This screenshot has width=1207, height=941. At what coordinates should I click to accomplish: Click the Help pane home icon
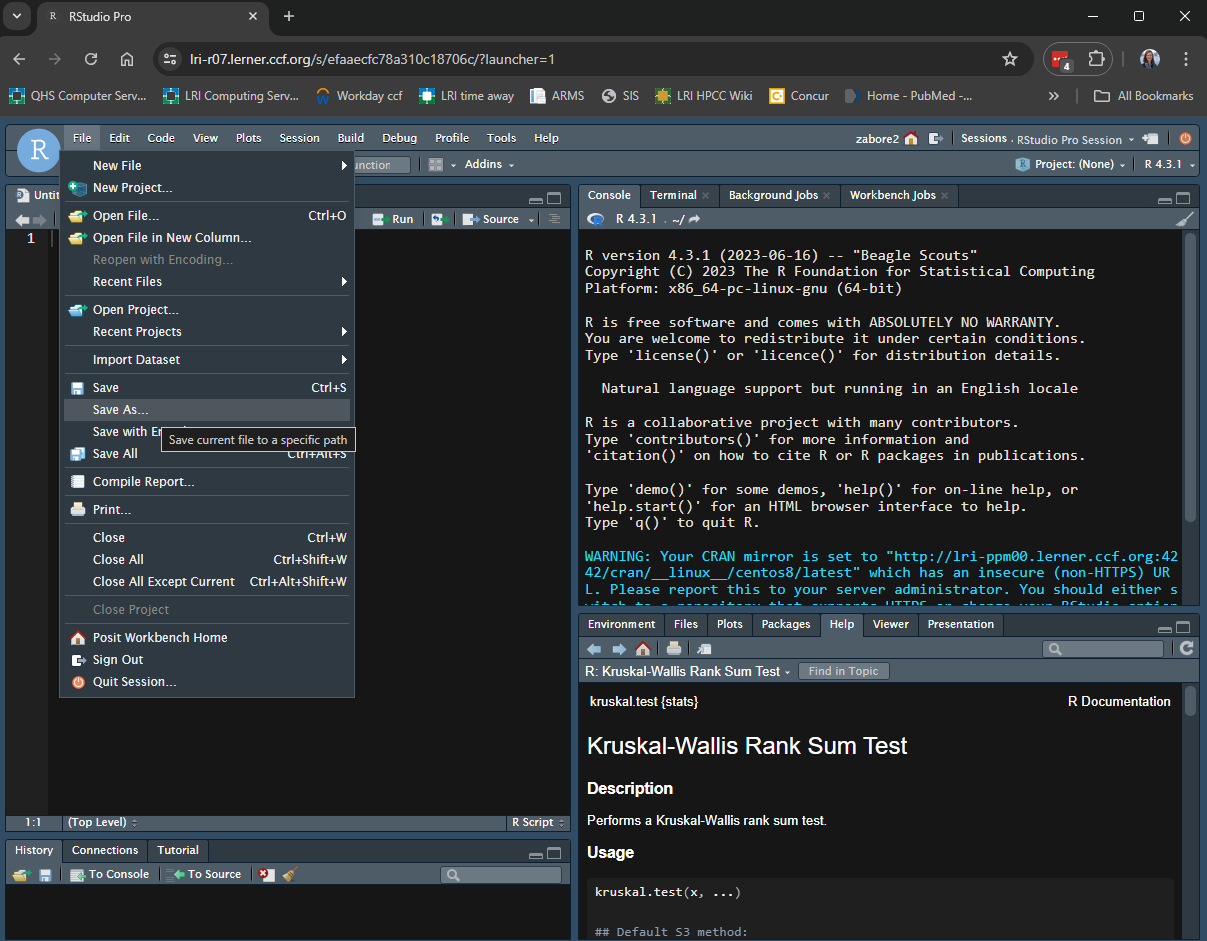[x=643, y=649]
